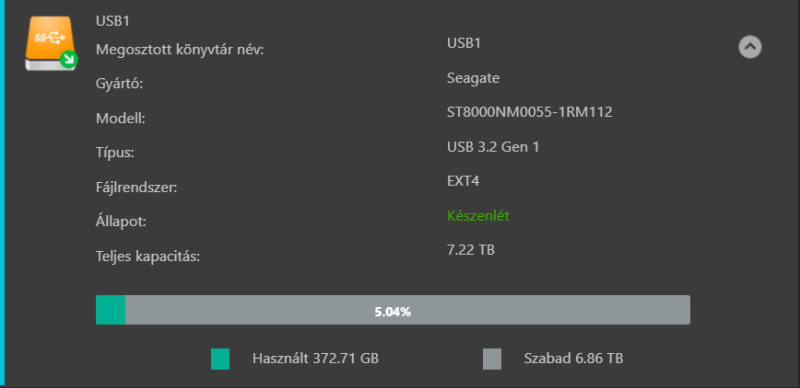800x388 pixels.
Task: Click the EXT4 filesystem value
Action: tap(463, 181)
